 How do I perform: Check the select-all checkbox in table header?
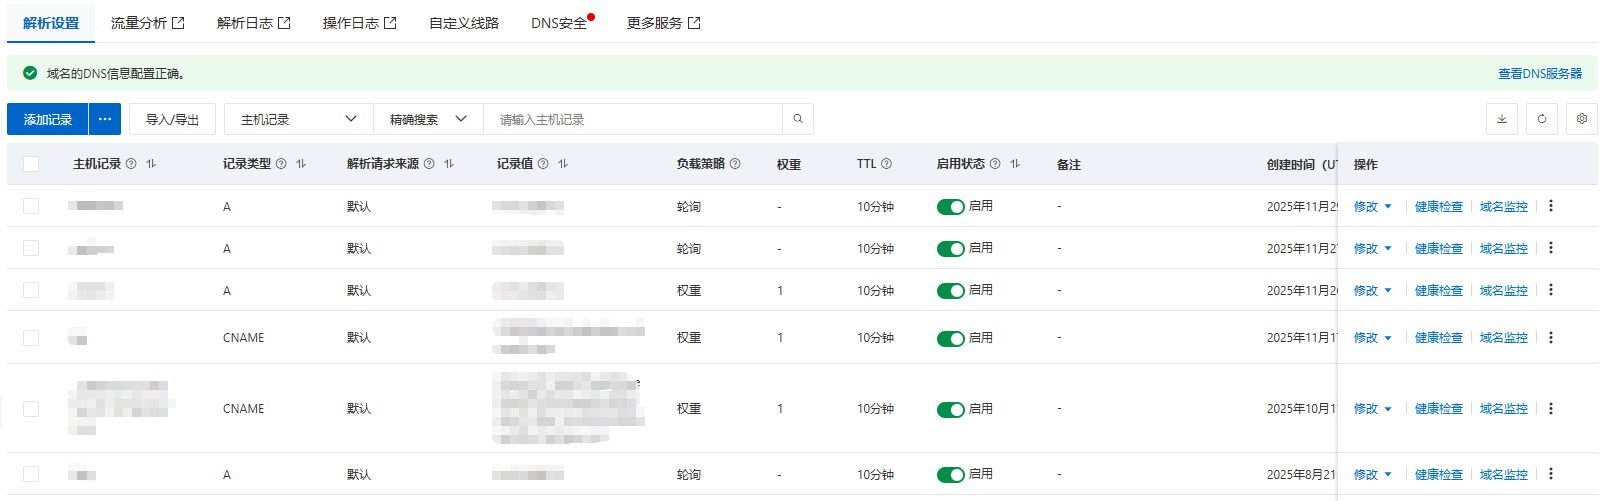point(31,164)
